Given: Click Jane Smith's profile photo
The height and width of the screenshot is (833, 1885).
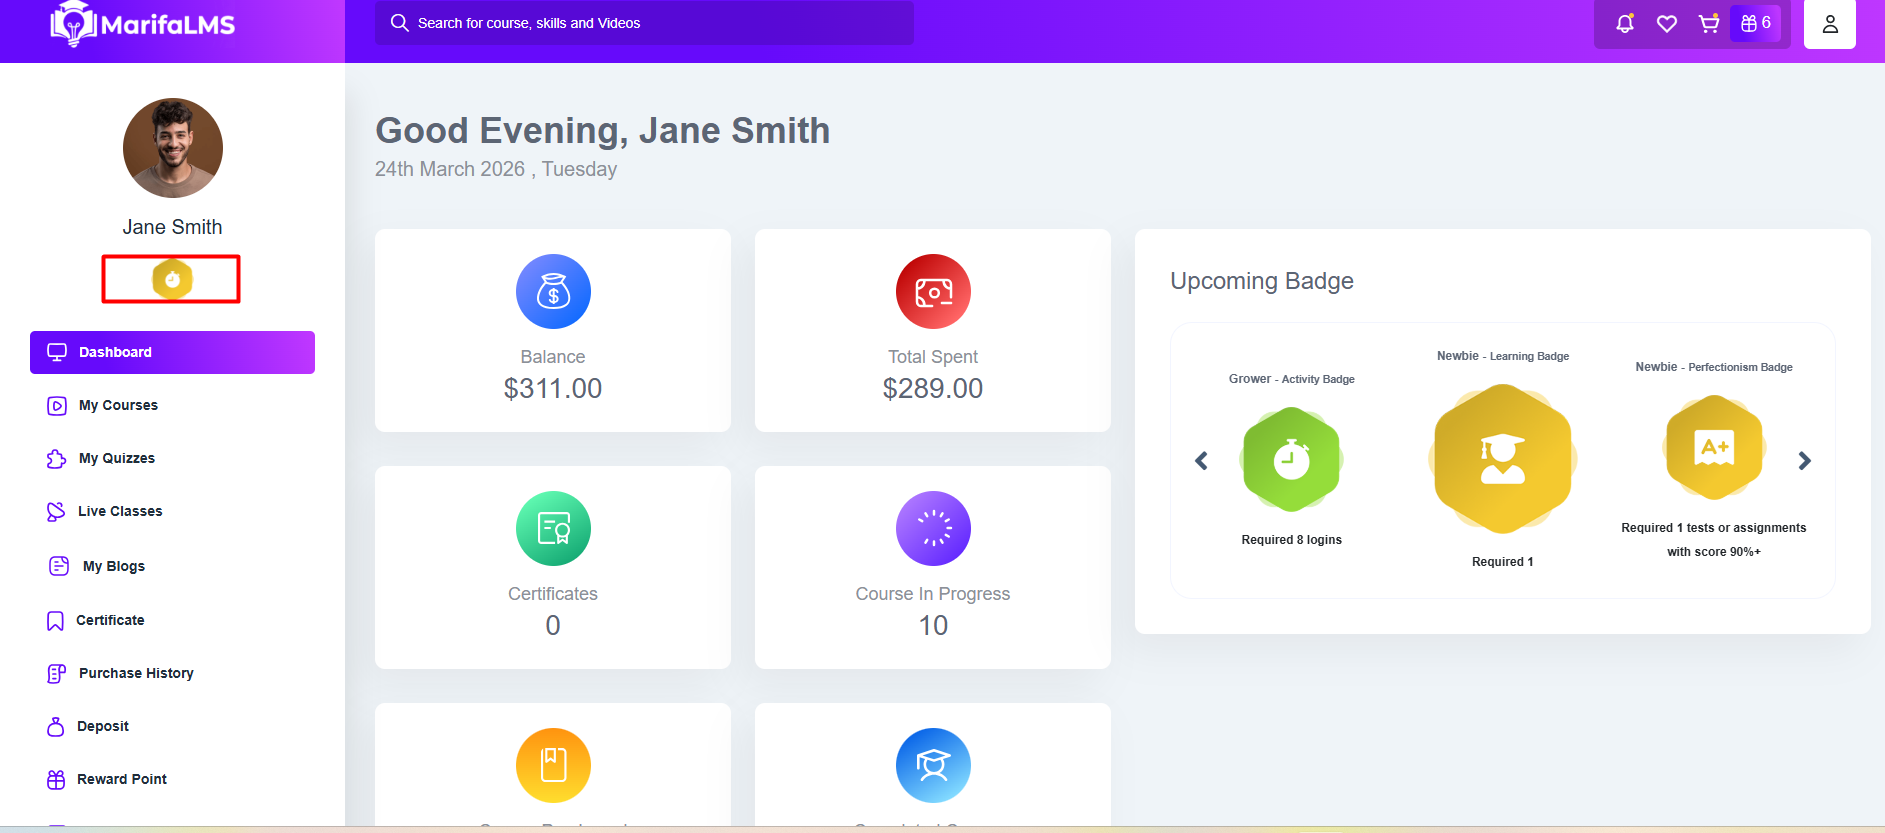Looking at the screenshot, I should (x=173, y=148).
